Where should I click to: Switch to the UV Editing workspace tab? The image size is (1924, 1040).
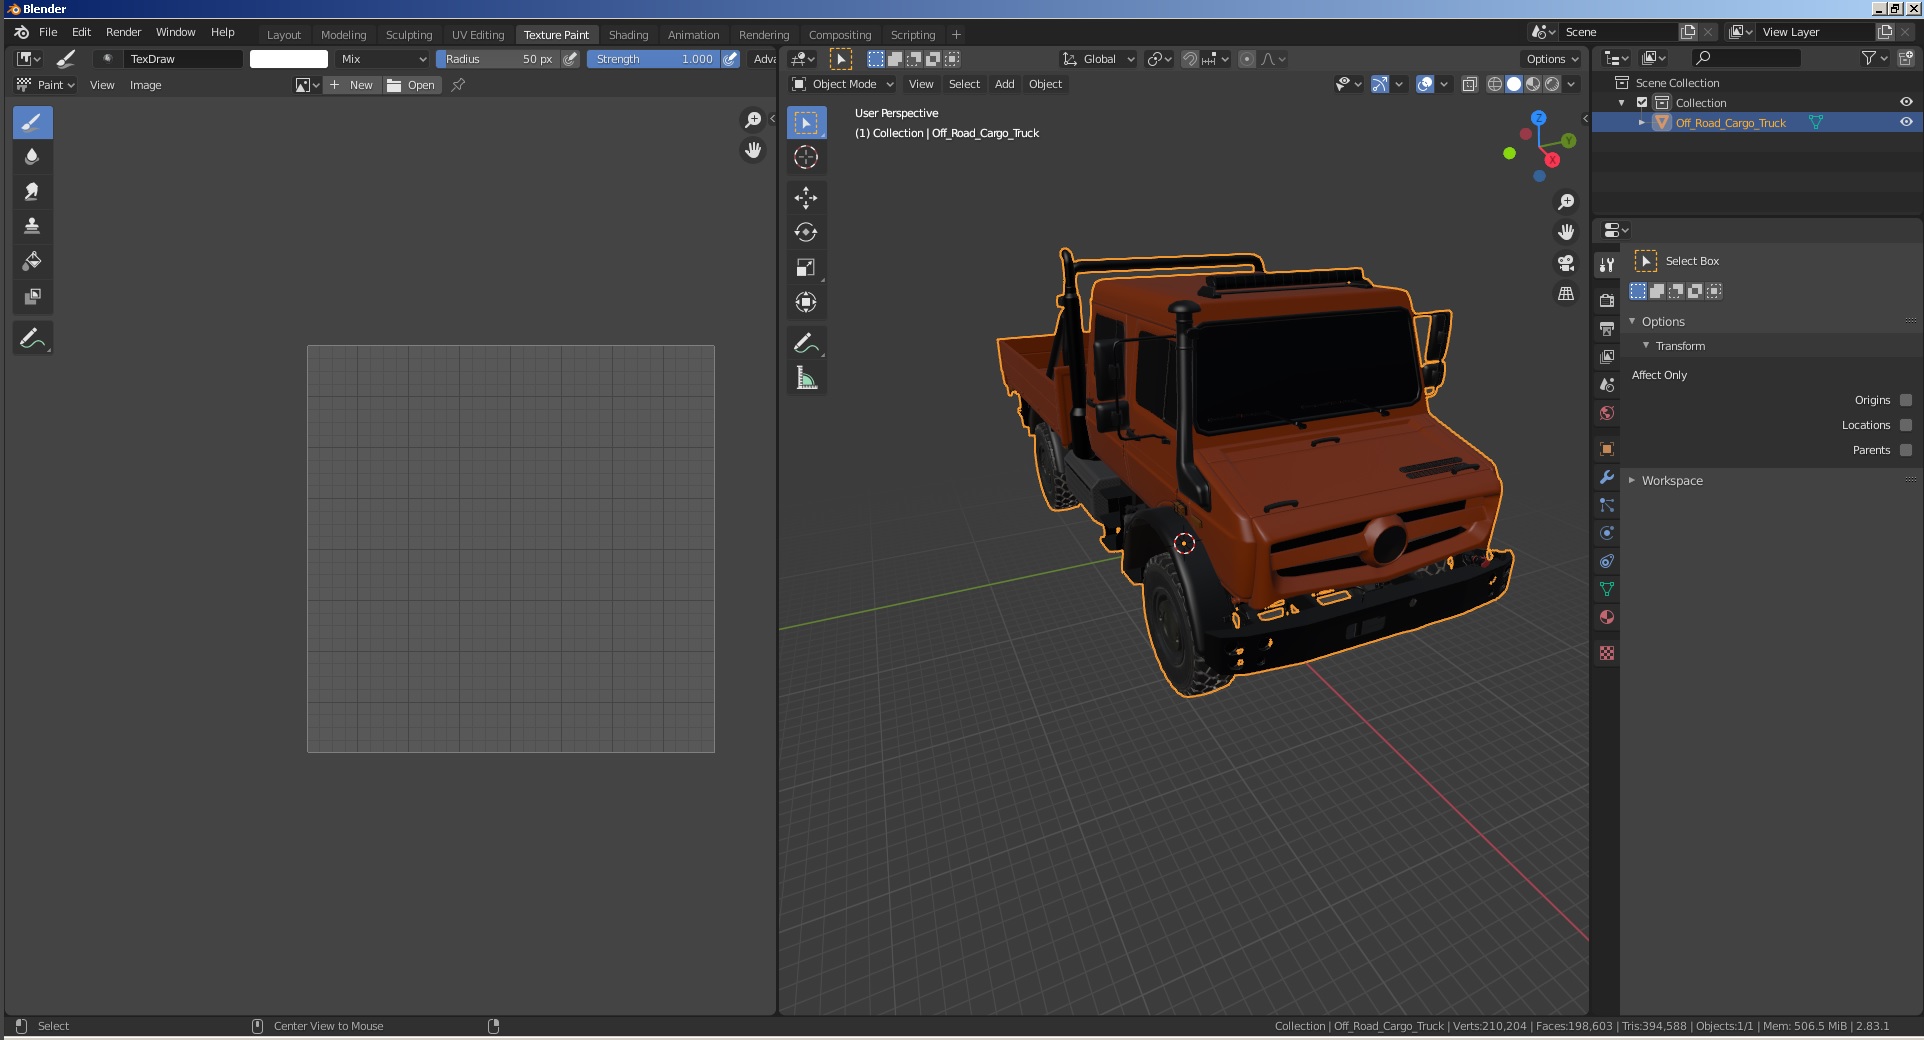[478, 35]
